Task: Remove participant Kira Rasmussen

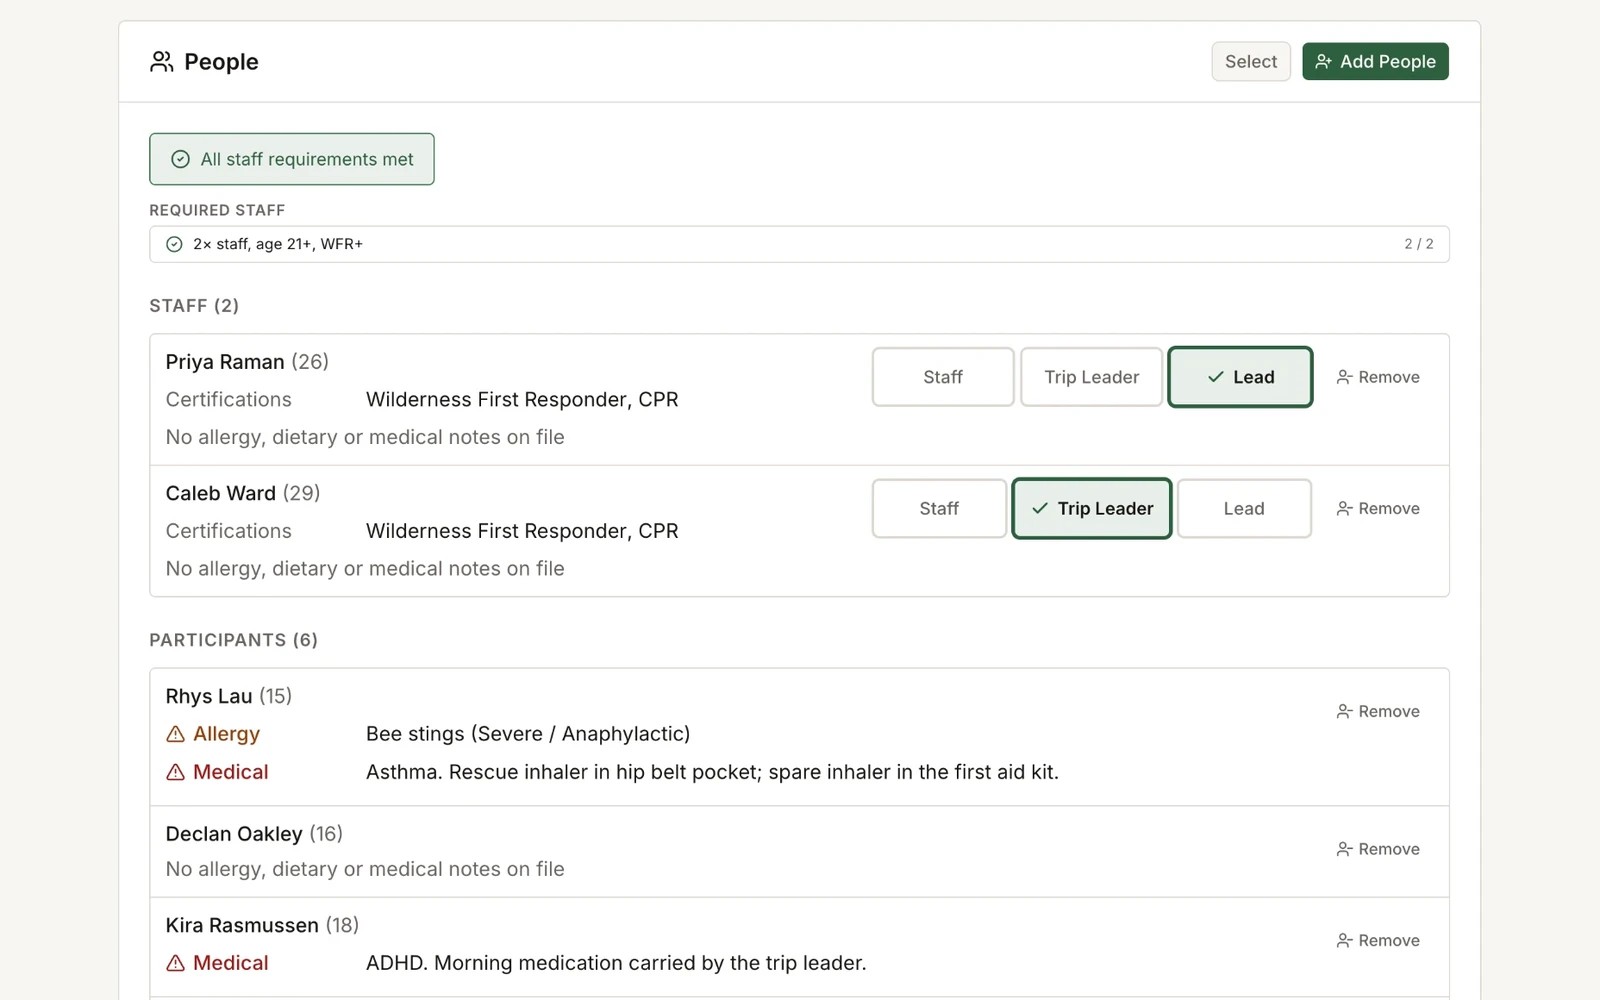Action: pos(1378,941)
